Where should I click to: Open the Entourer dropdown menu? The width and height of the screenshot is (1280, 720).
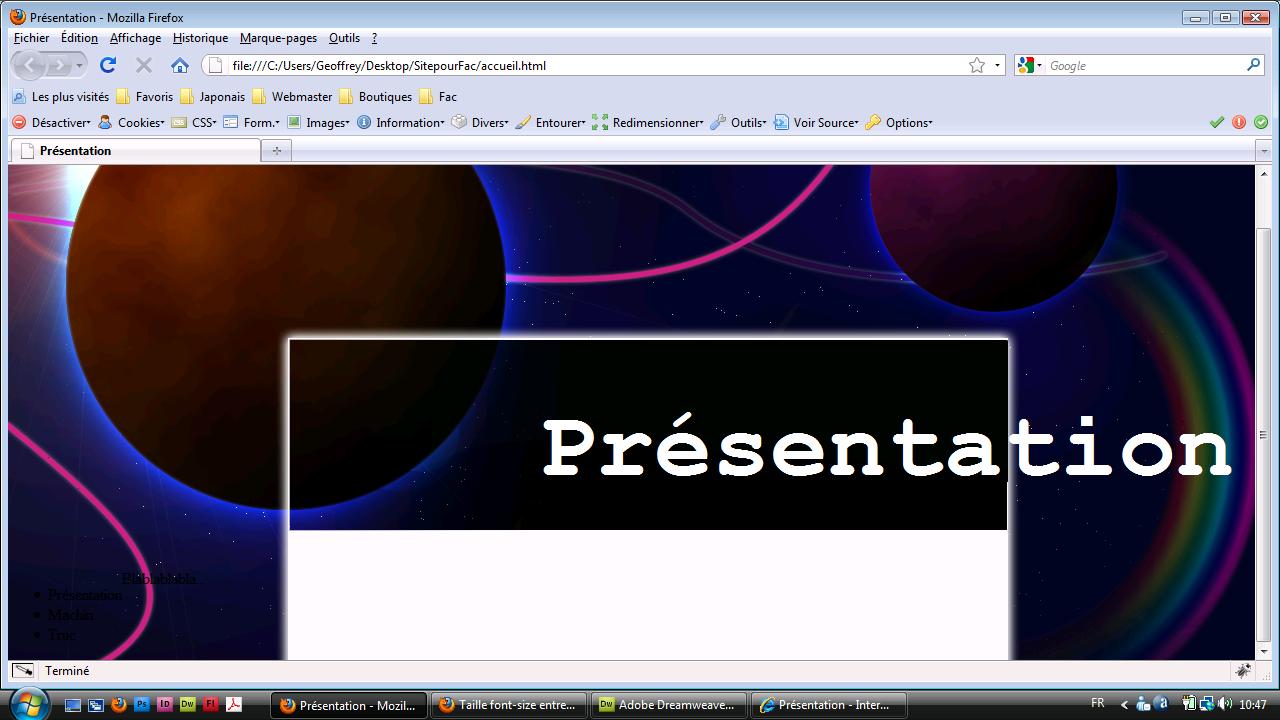point(550,122)
